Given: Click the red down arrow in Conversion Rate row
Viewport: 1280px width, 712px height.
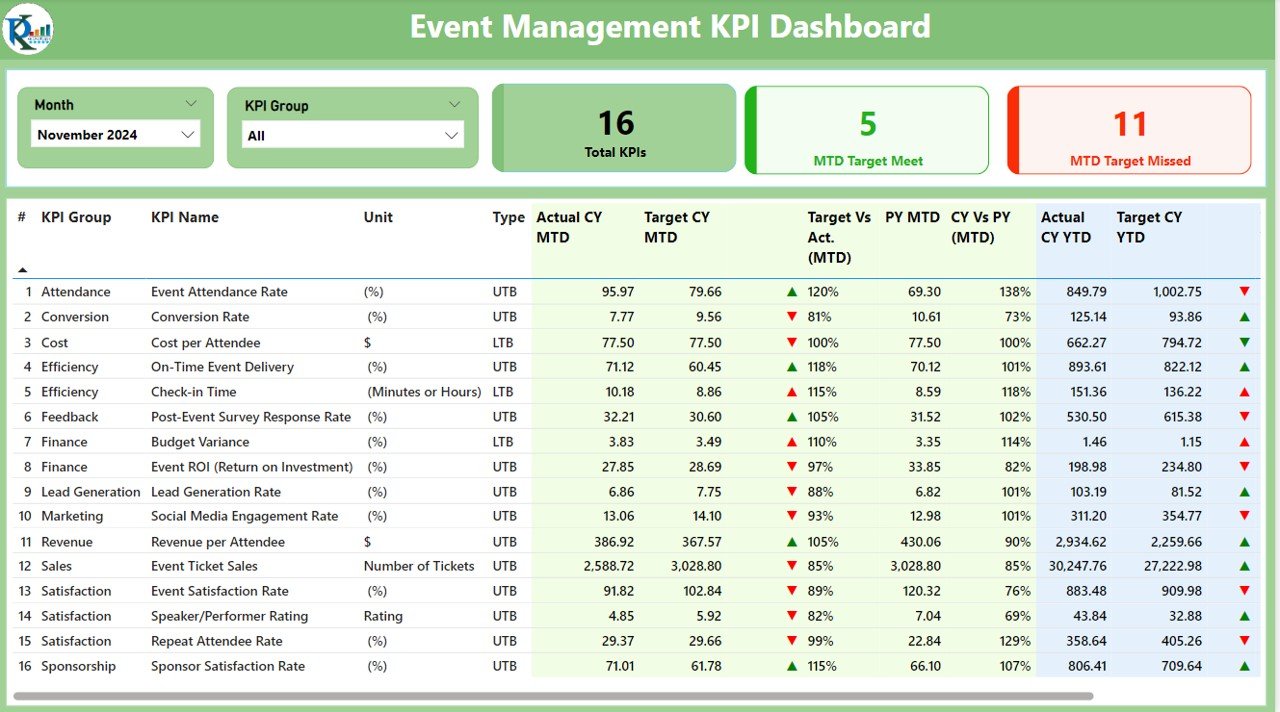Looking at the screenshot, I should [792, 317].
